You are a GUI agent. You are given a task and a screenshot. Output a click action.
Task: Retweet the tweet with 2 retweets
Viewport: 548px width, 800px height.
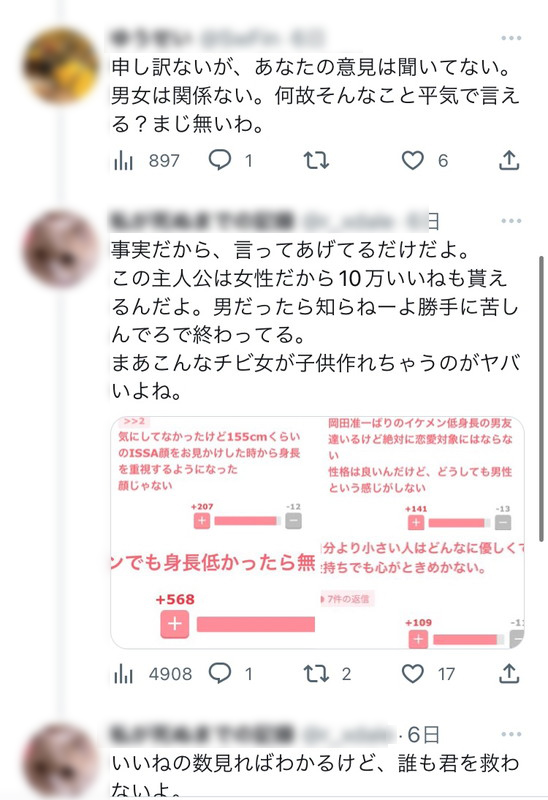pos(328,674)
